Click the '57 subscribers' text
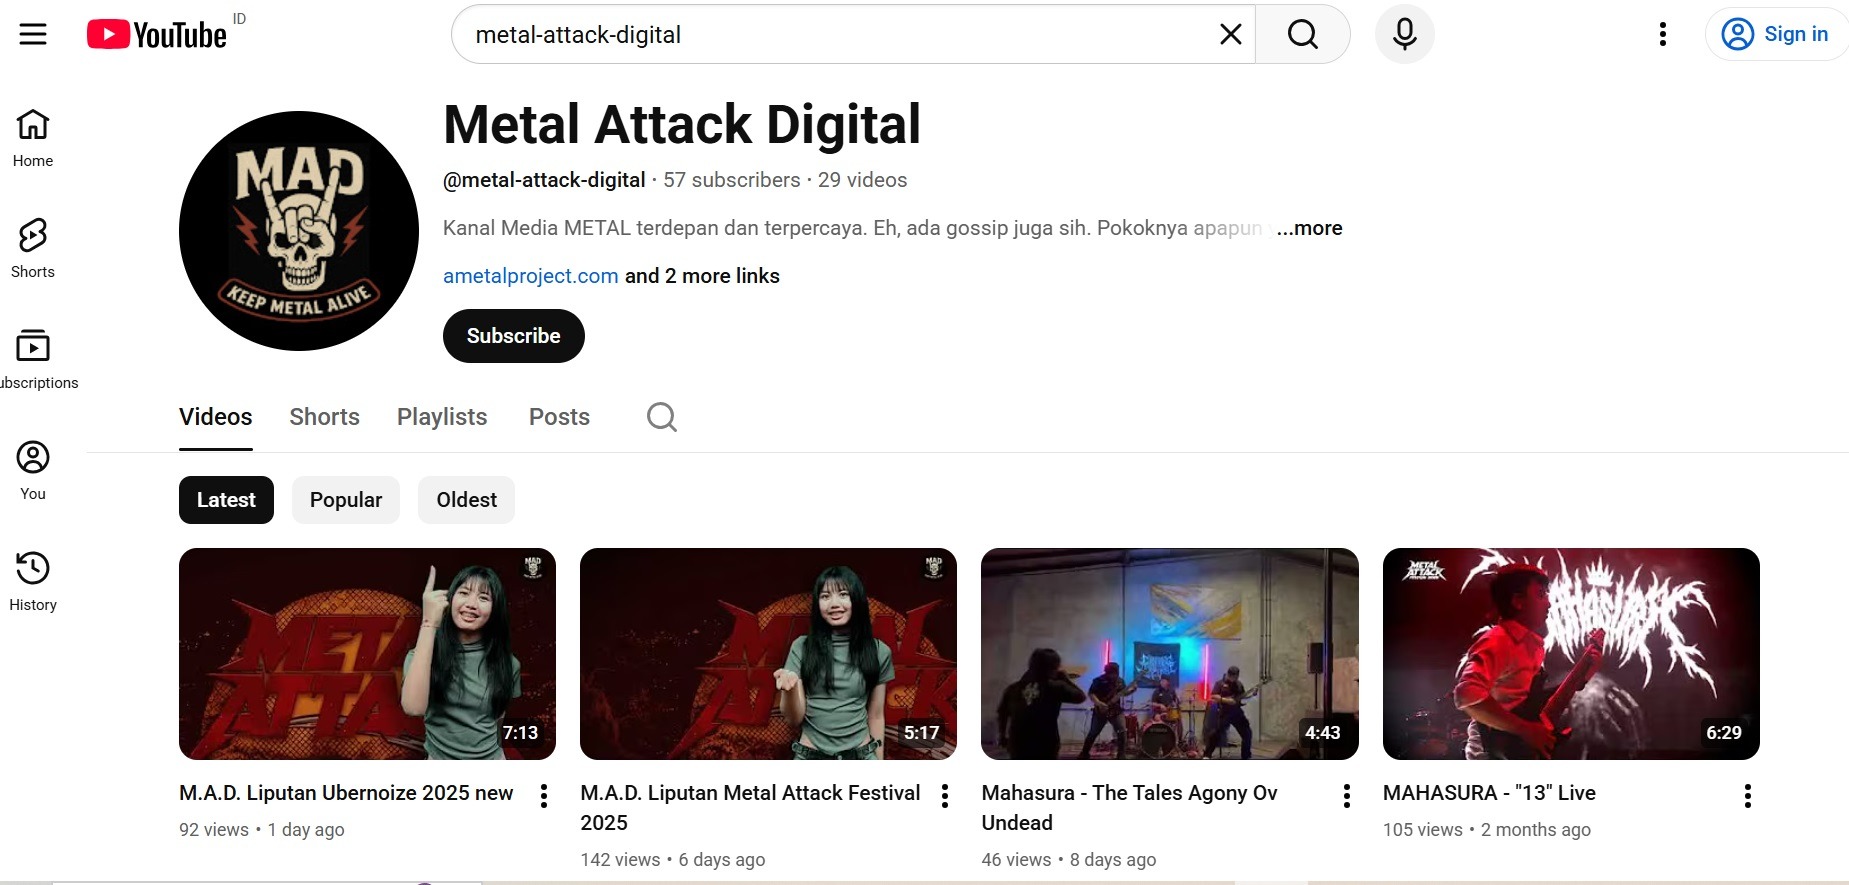This screenshot has height=885, width=1849. click(732, 180)
